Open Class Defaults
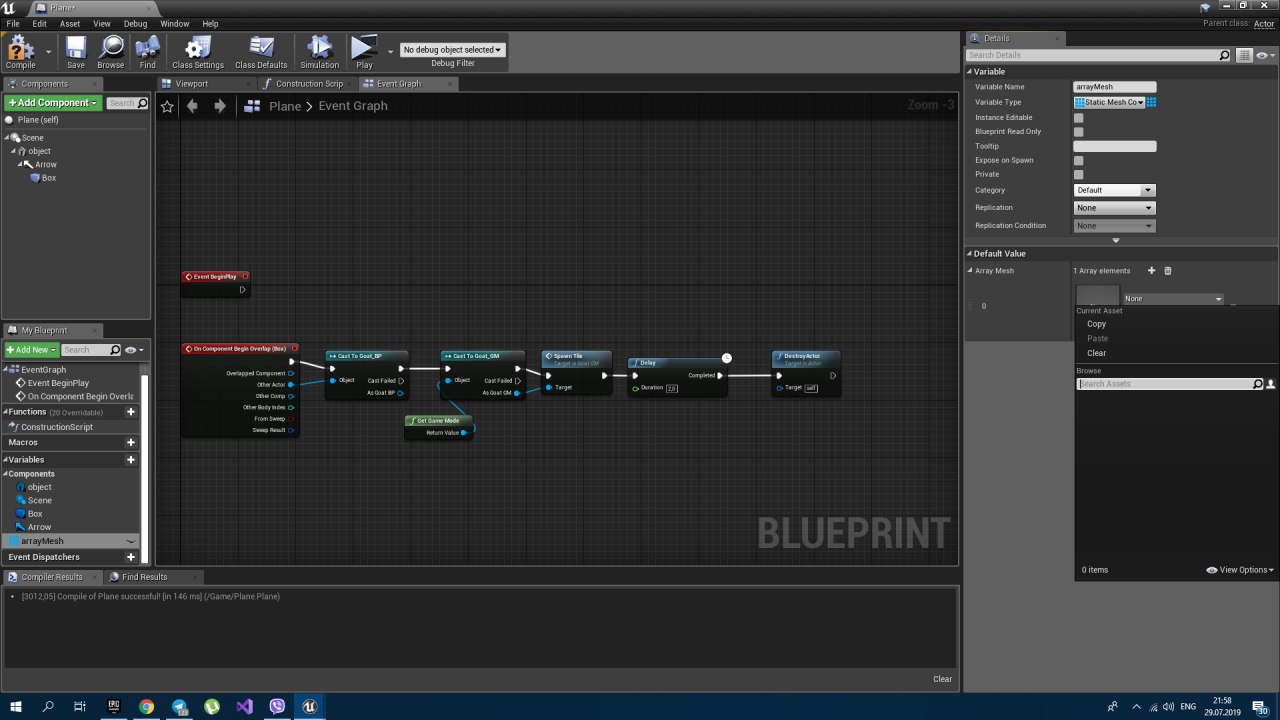1280x720 pixels. pos(261,51)
